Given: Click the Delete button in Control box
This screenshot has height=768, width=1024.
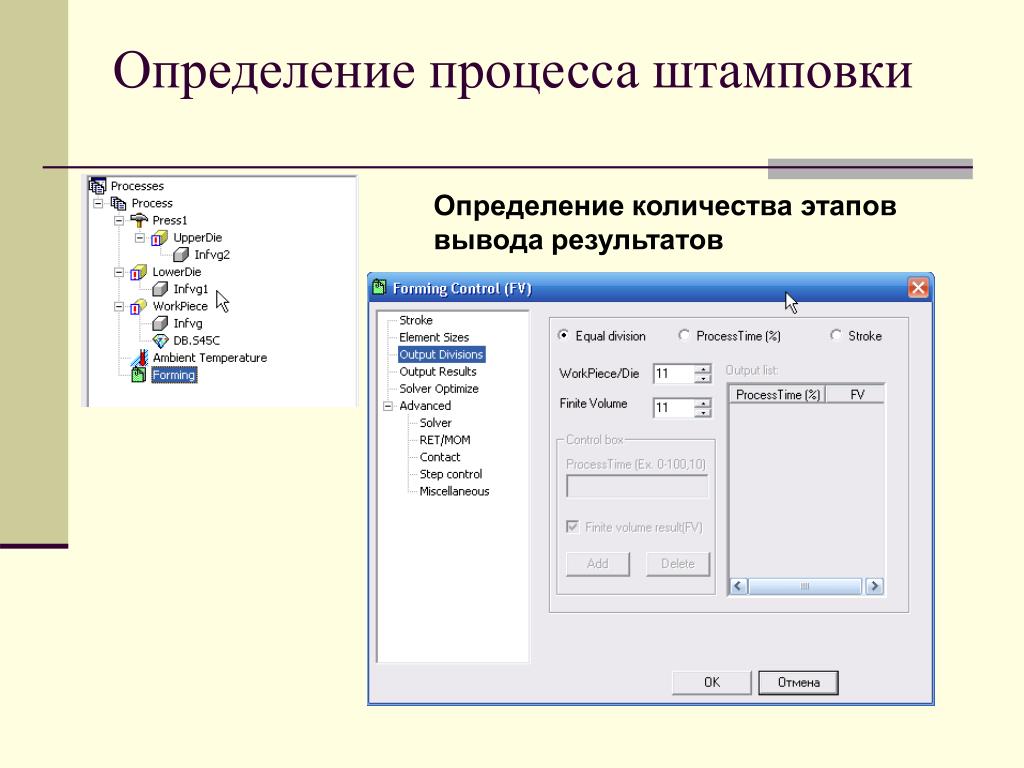Looking at the screenshot, I should tap(677, 564).
